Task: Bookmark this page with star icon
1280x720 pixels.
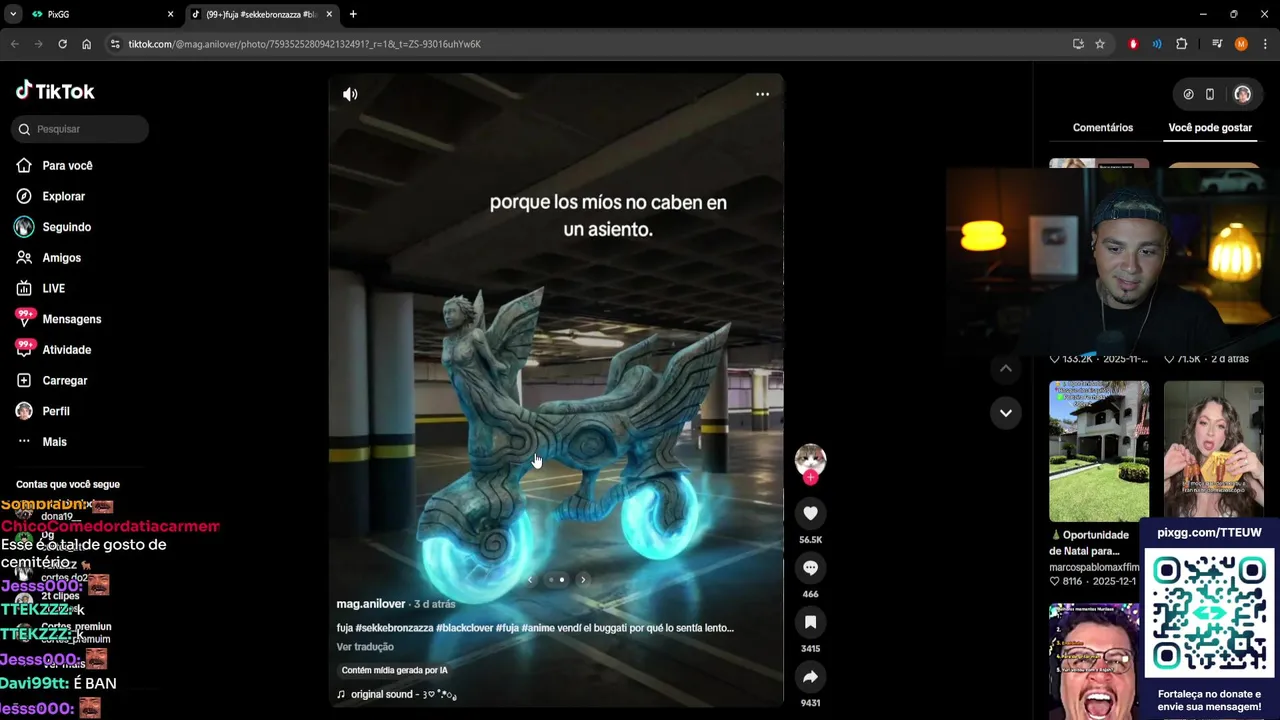Action: (x=1100, y=44)
